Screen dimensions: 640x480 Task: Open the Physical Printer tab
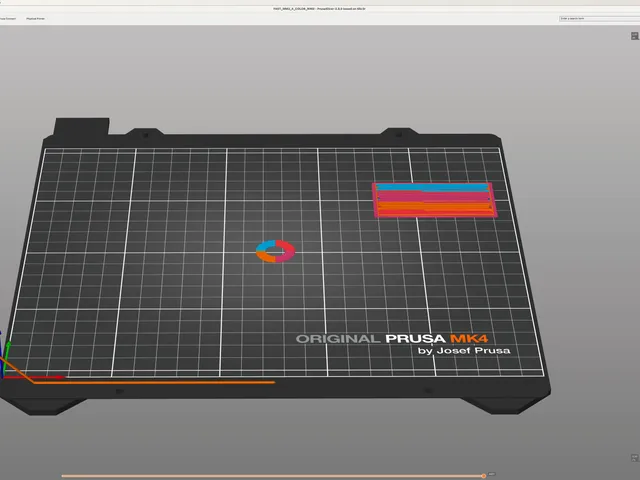tap(36, 19)
